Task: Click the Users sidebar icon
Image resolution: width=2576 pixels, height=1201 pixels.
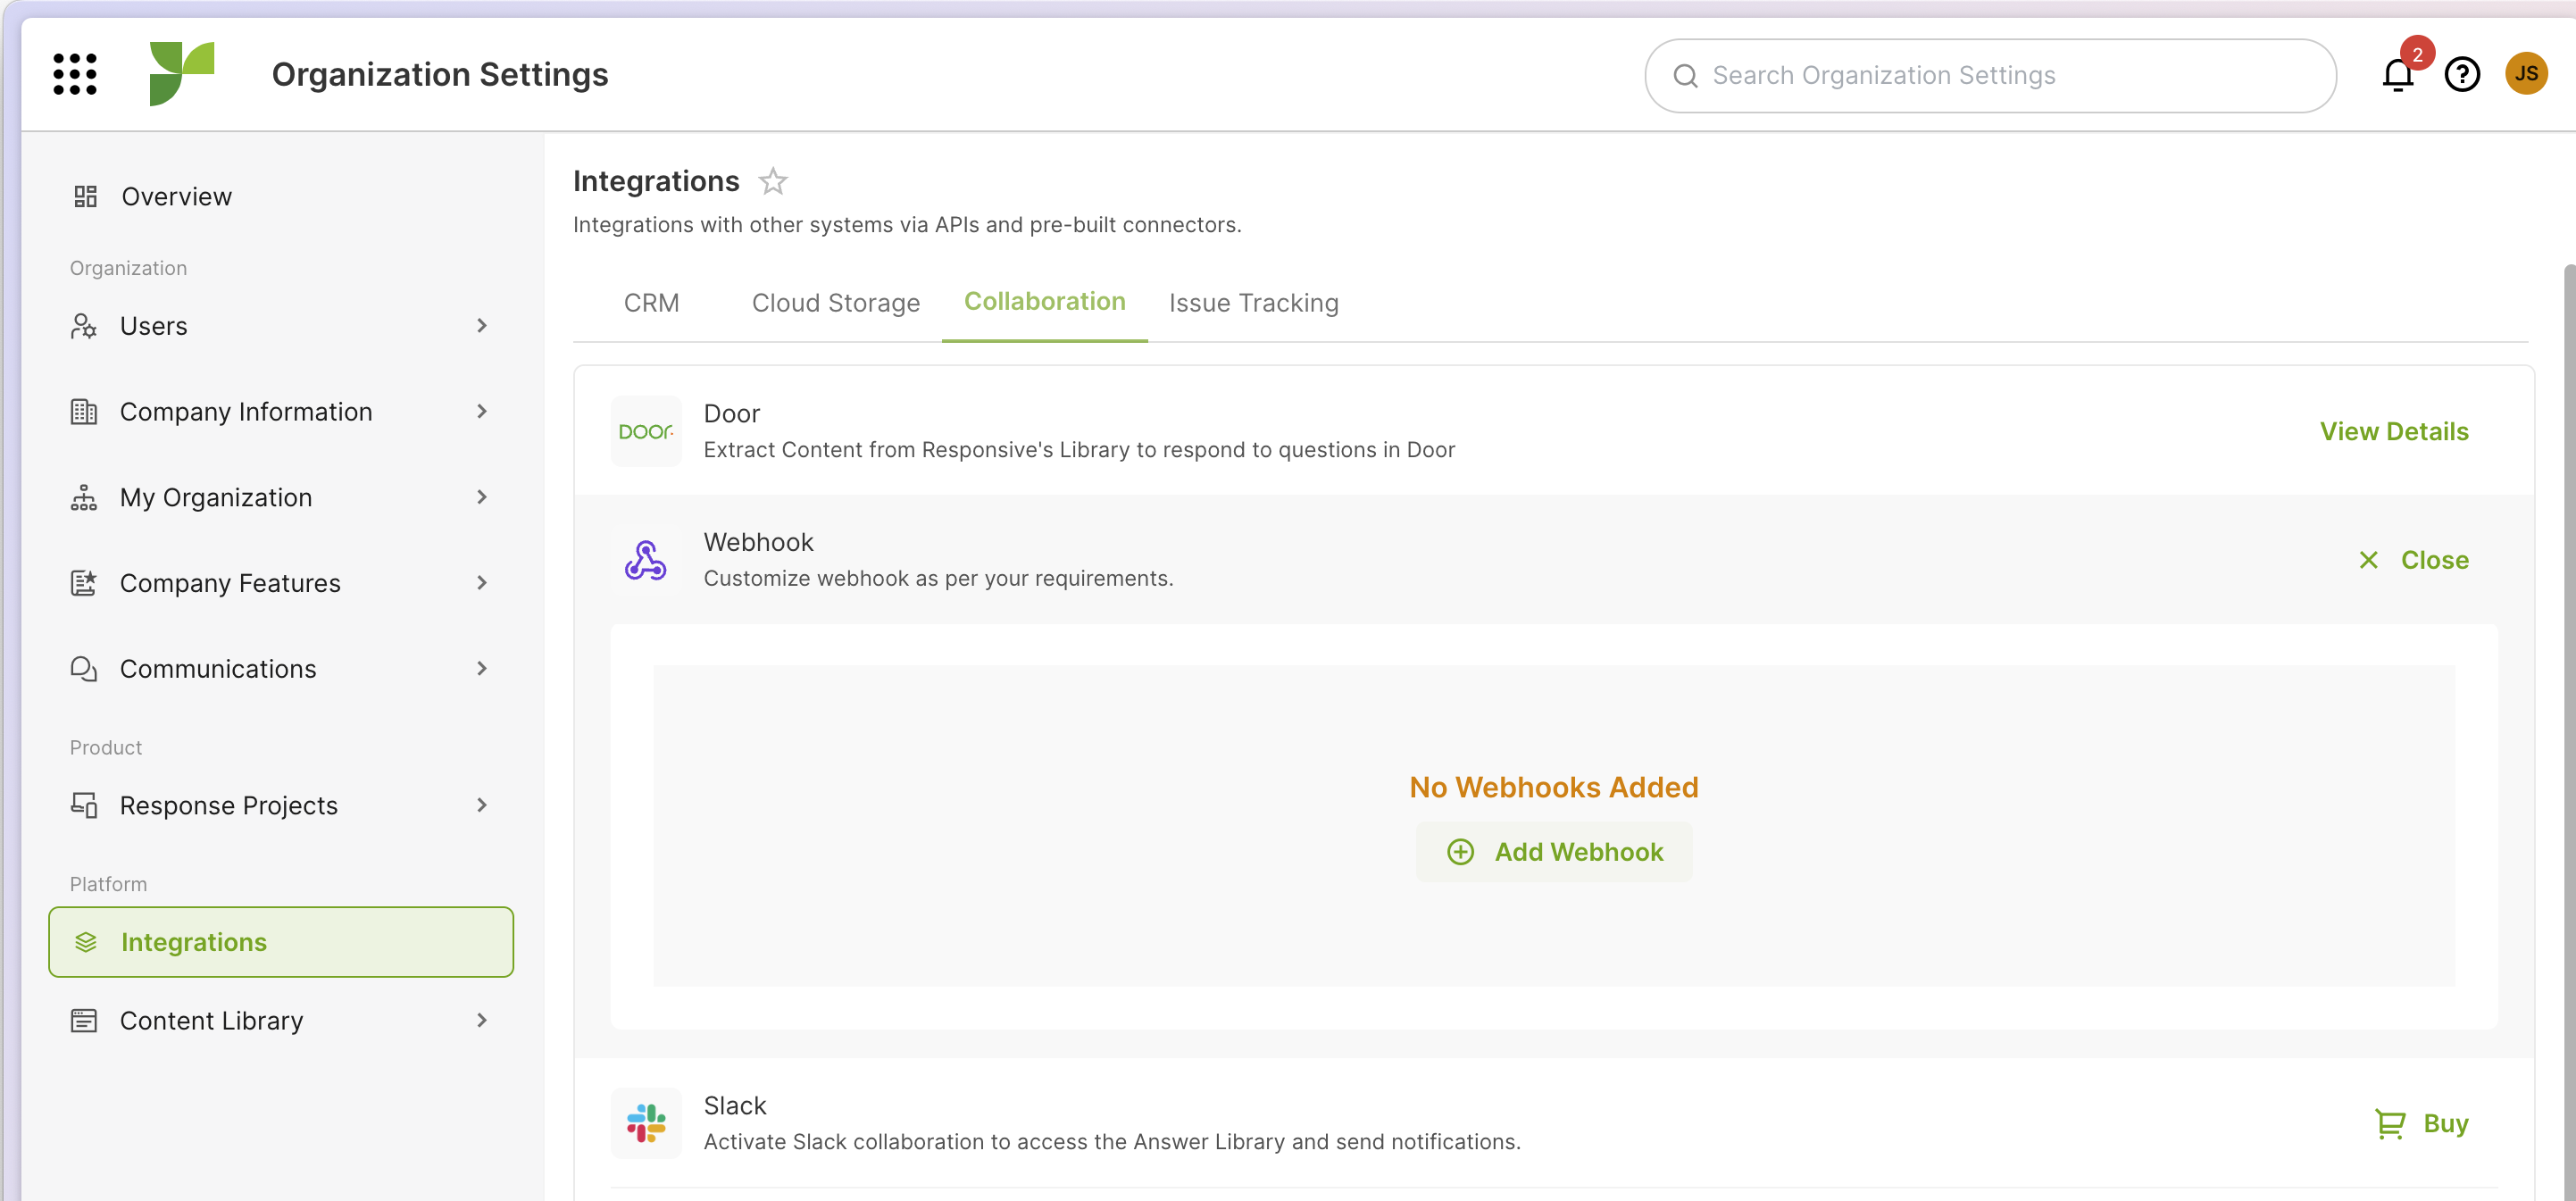Action: pyautogui.click(x=84, y=326)
